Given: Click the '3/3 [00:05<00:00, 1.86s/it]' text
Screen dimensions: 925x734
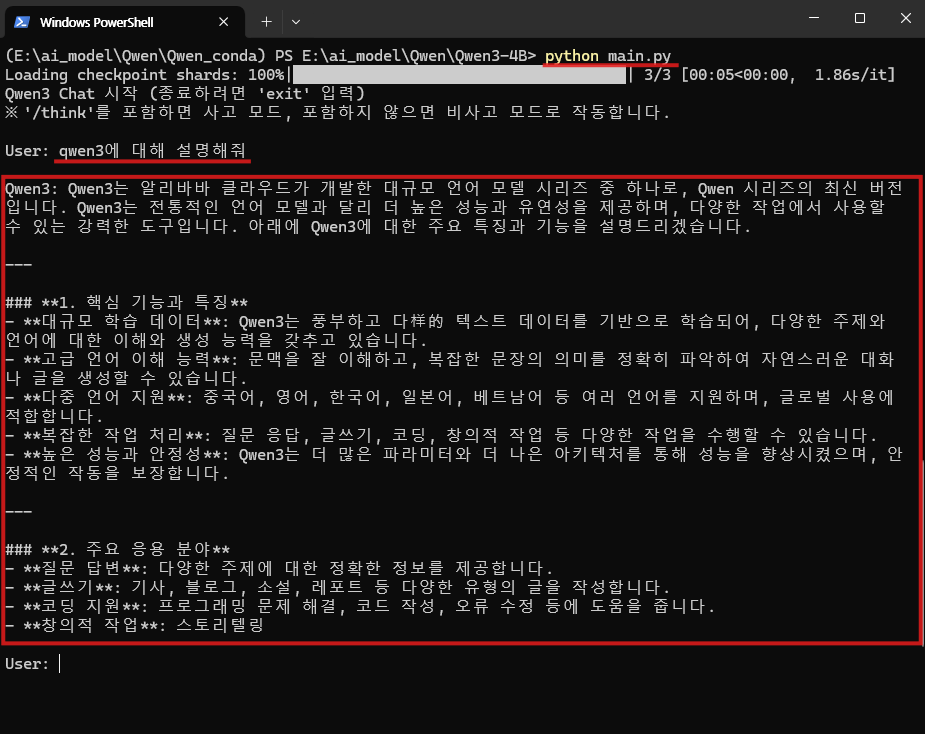Looking at the screenshot, I should [x=769, y=75].
